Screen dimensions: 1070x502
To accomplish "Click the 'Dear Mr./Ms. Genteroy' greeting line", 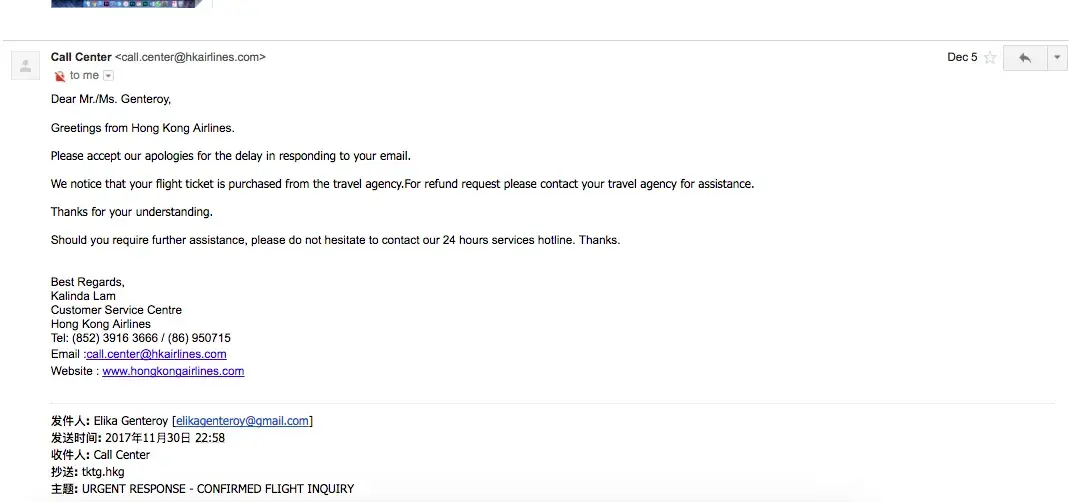I will coord(111,99).
